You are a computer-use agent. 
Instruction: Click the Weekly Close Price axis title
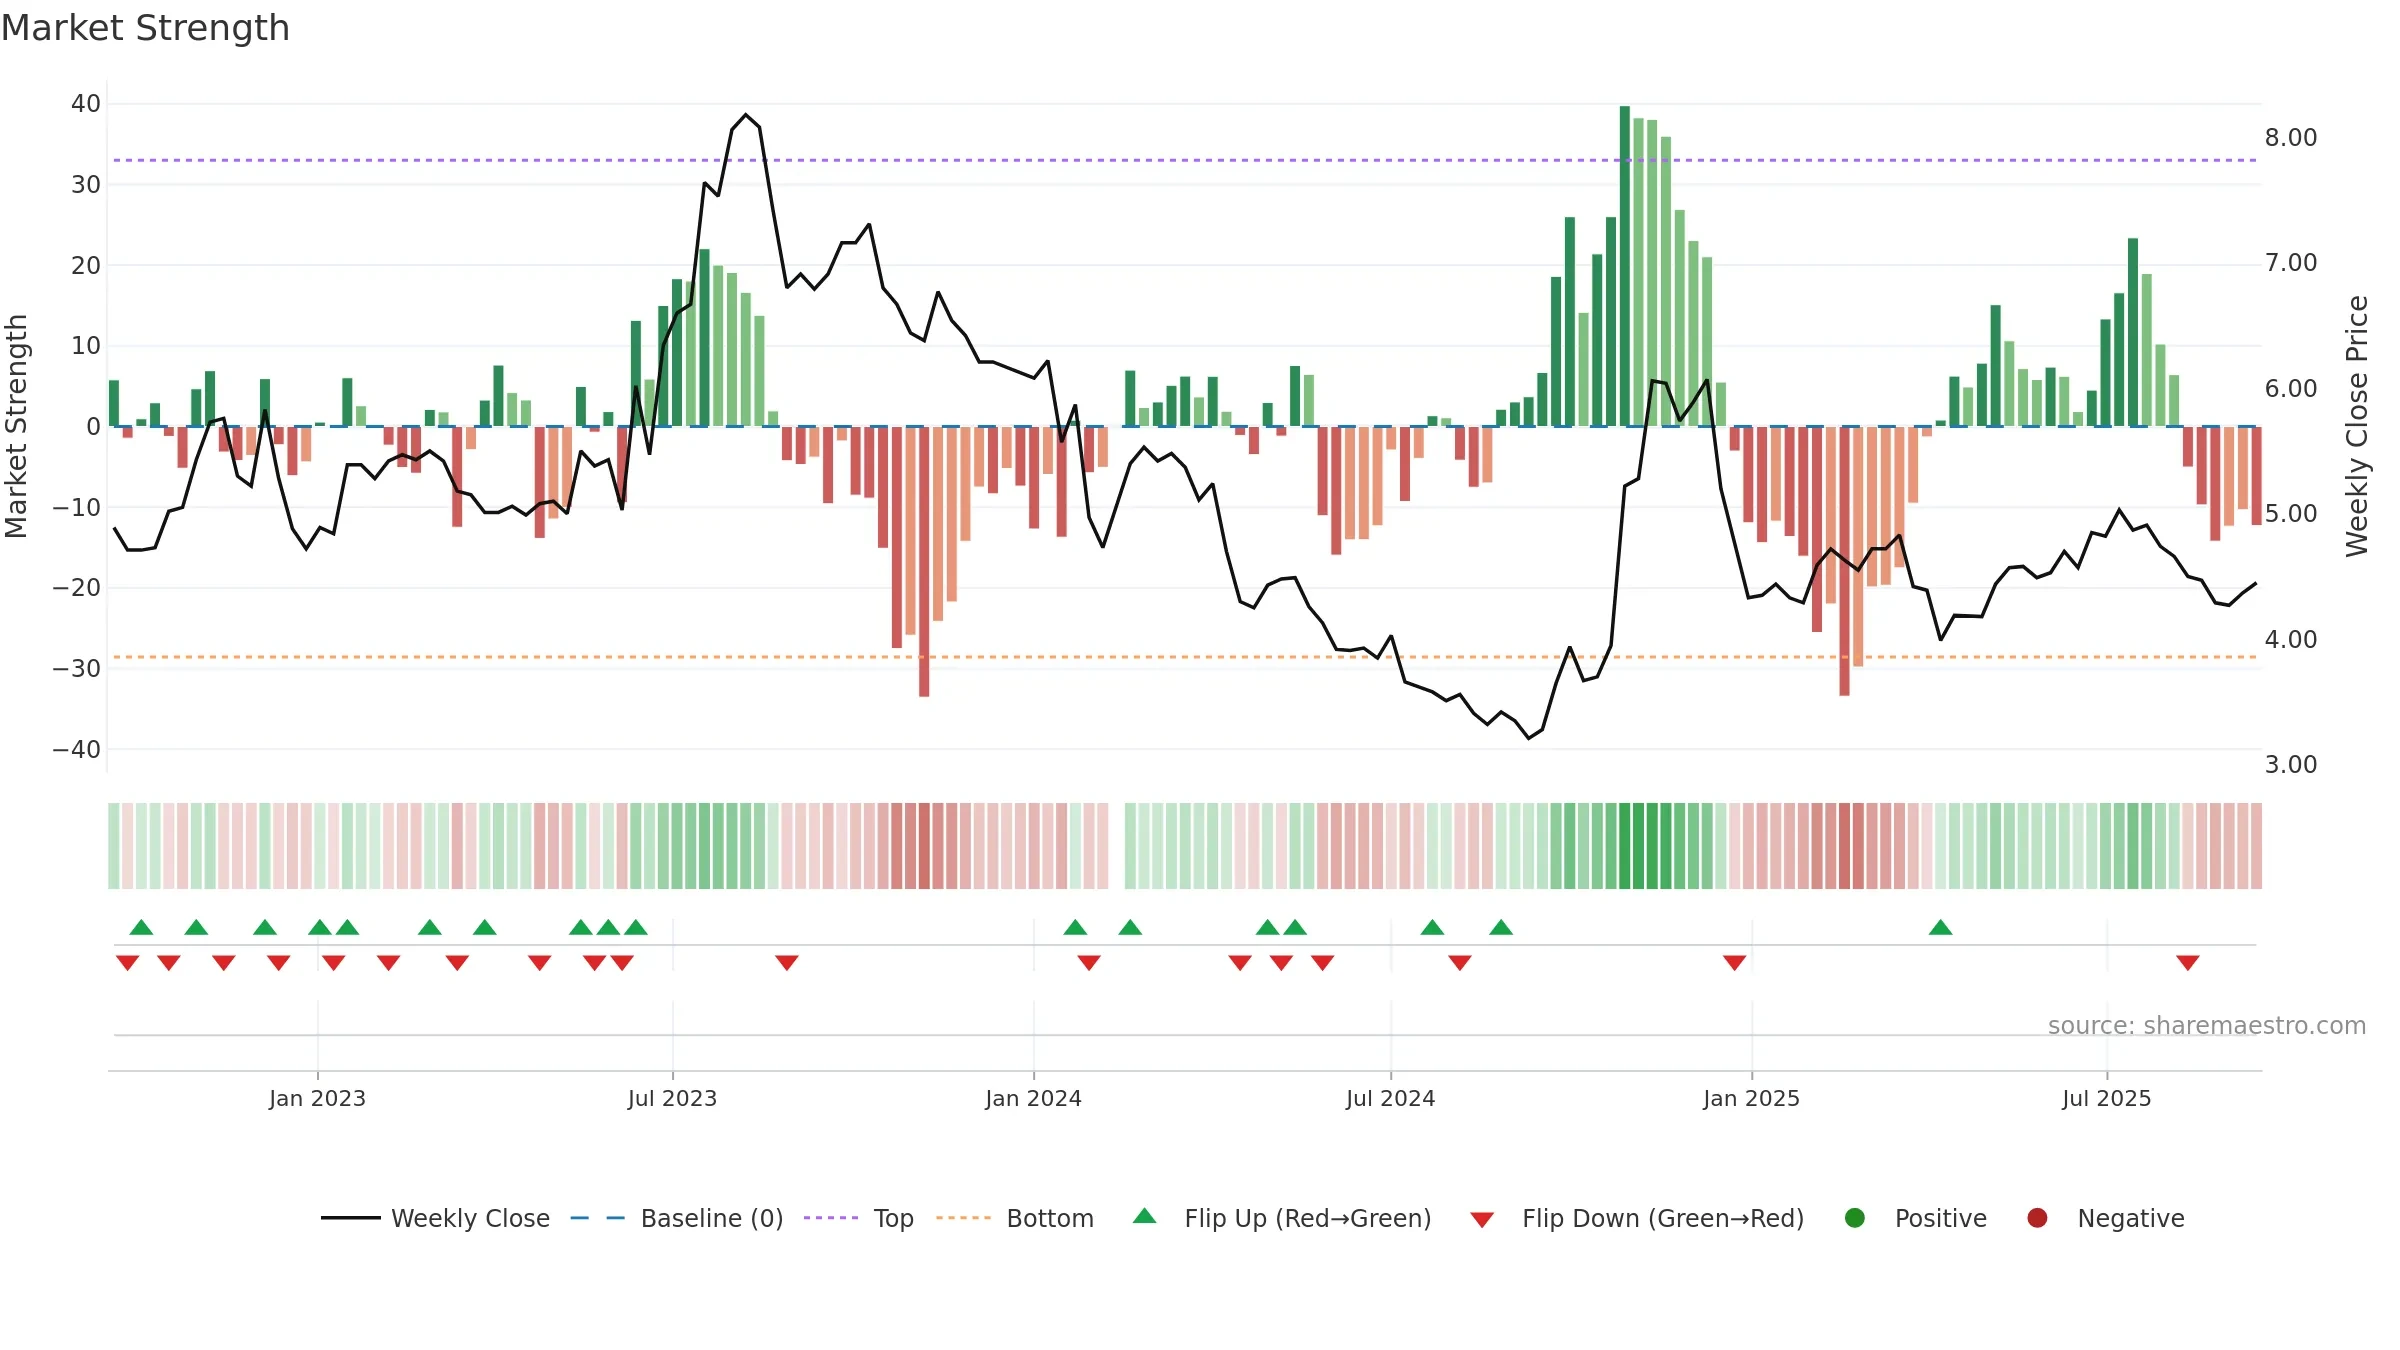coord(2357,426)
